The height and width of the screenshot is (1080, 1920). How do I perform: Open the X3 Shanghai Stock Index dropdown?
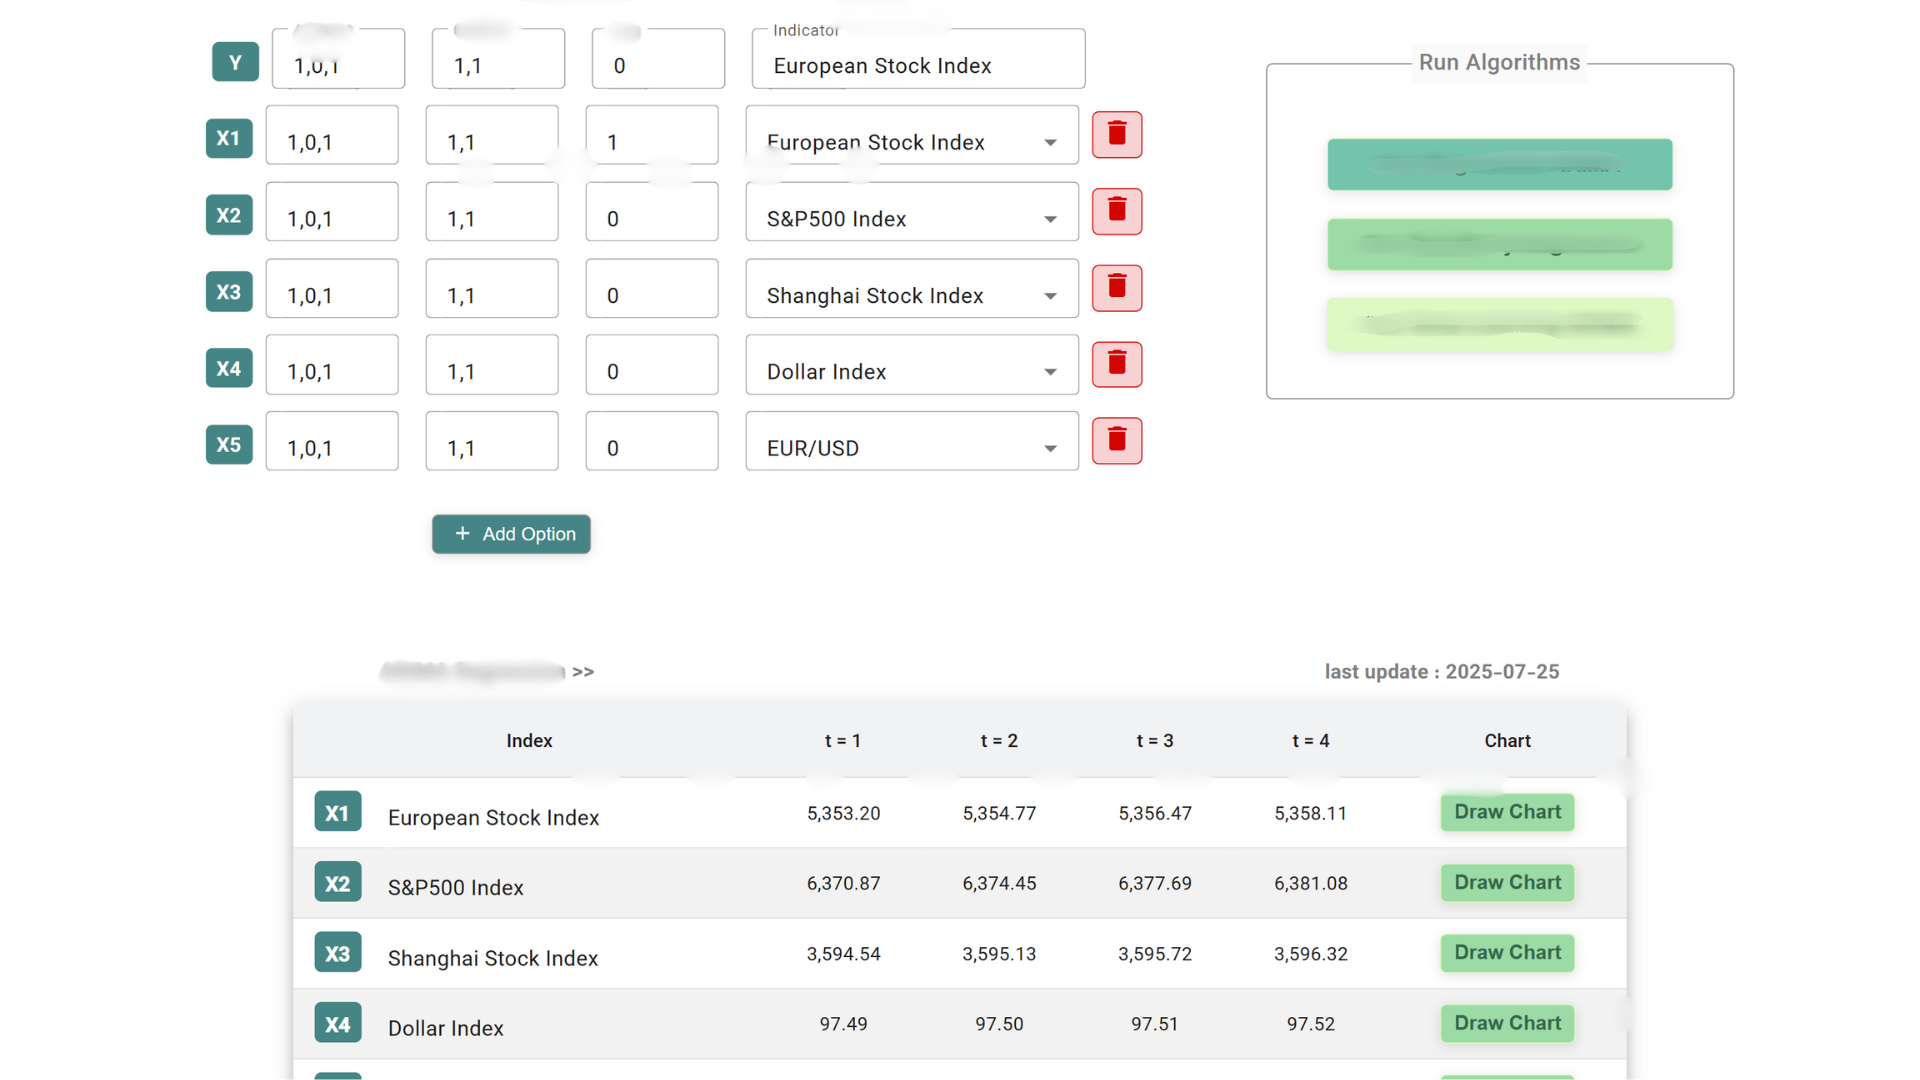[912, 288]
